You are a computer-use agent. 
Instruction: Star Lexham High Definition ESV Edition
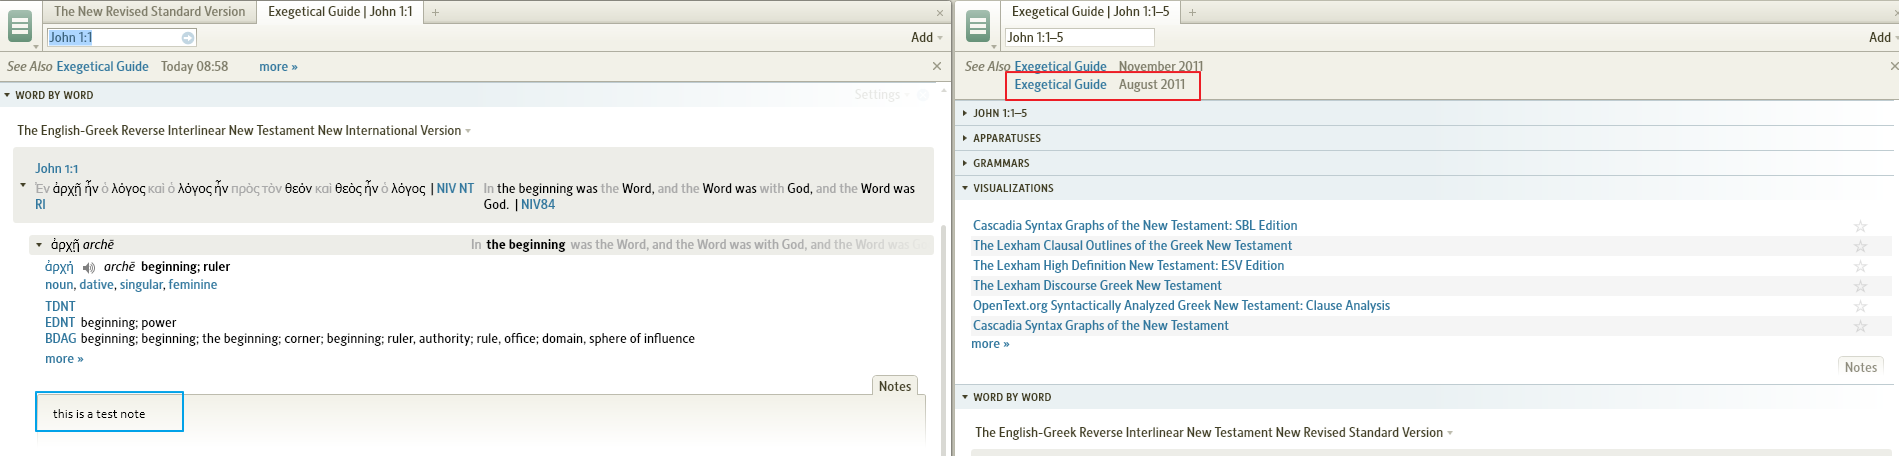click(x=1860, y=266)
